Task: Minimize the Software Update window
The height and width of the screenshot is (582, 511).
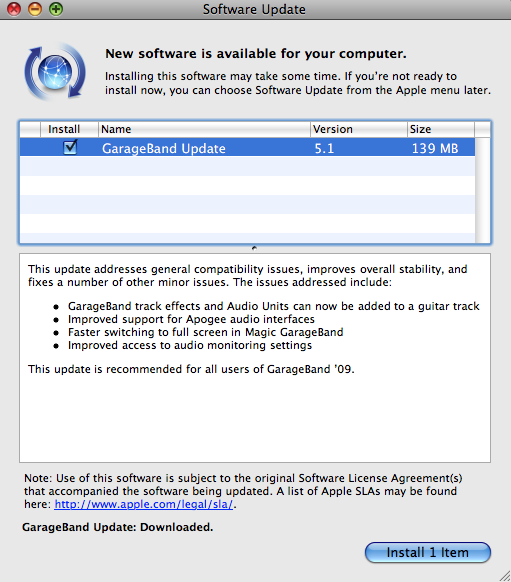Action: coord(35,9)
